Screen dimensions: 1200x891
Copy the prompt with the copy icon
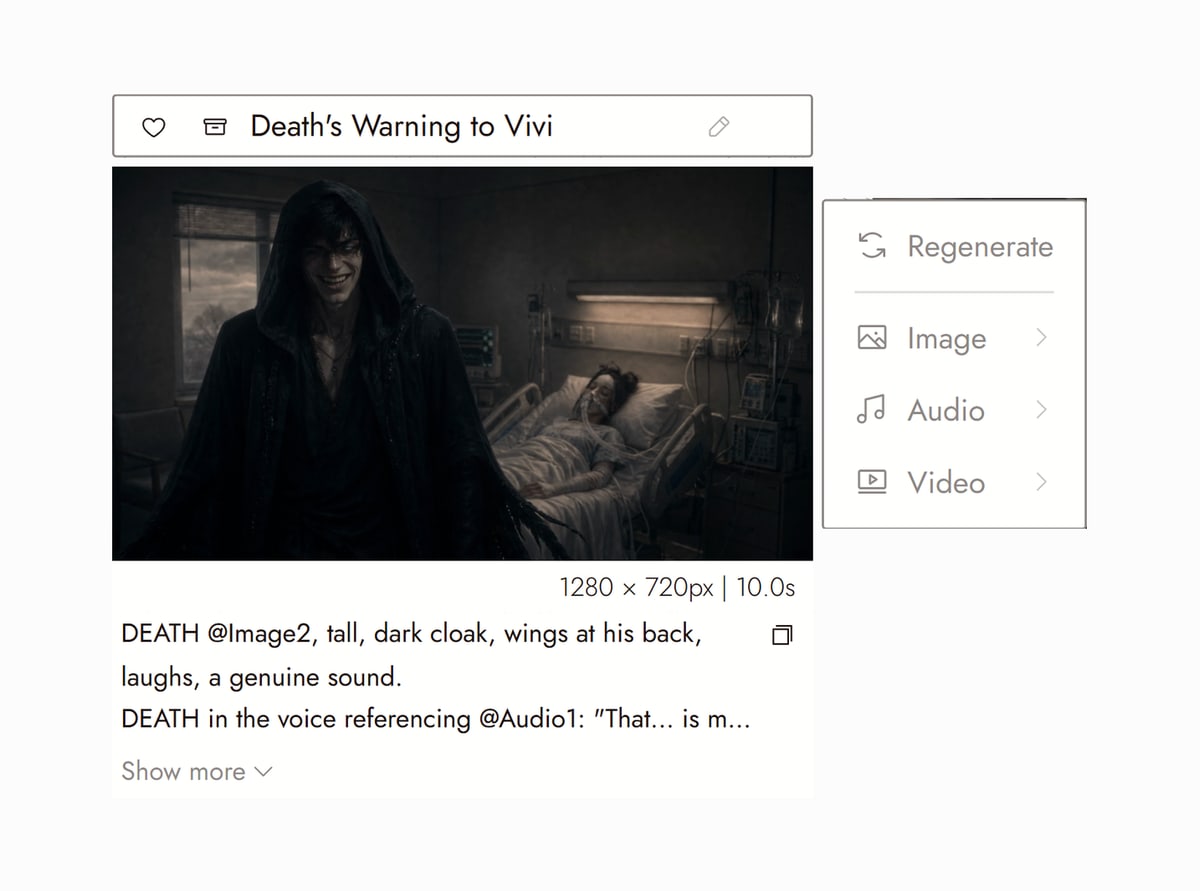click(782, 635)
